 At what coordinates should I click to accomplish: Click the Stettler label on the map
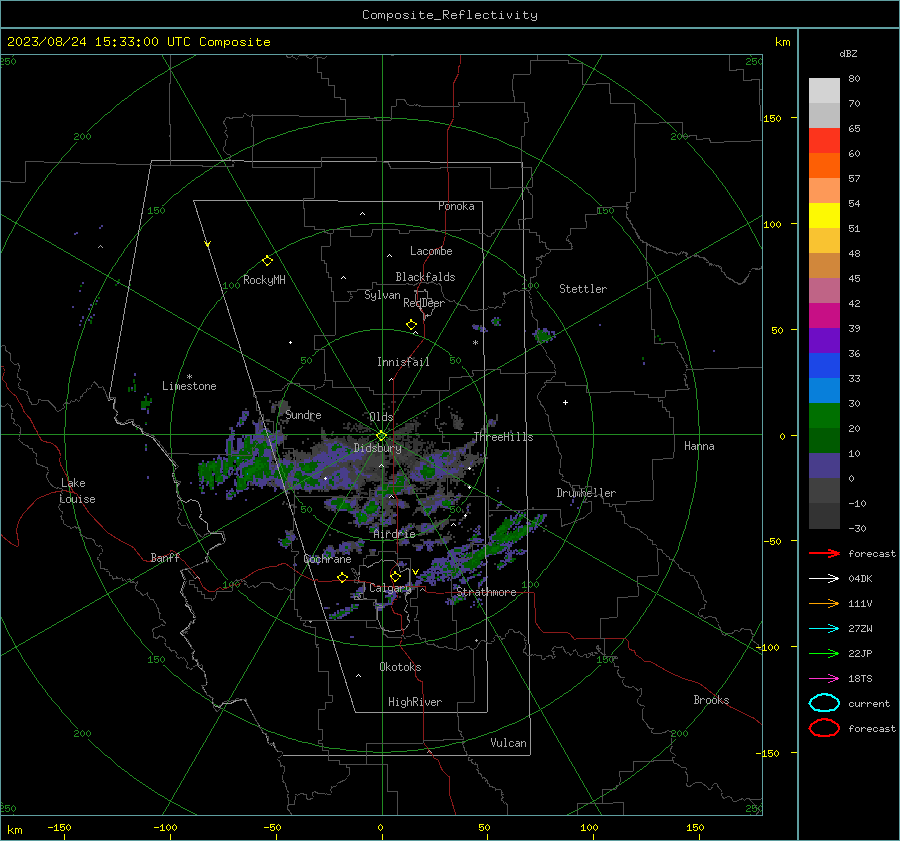click(x=583, y=289)
